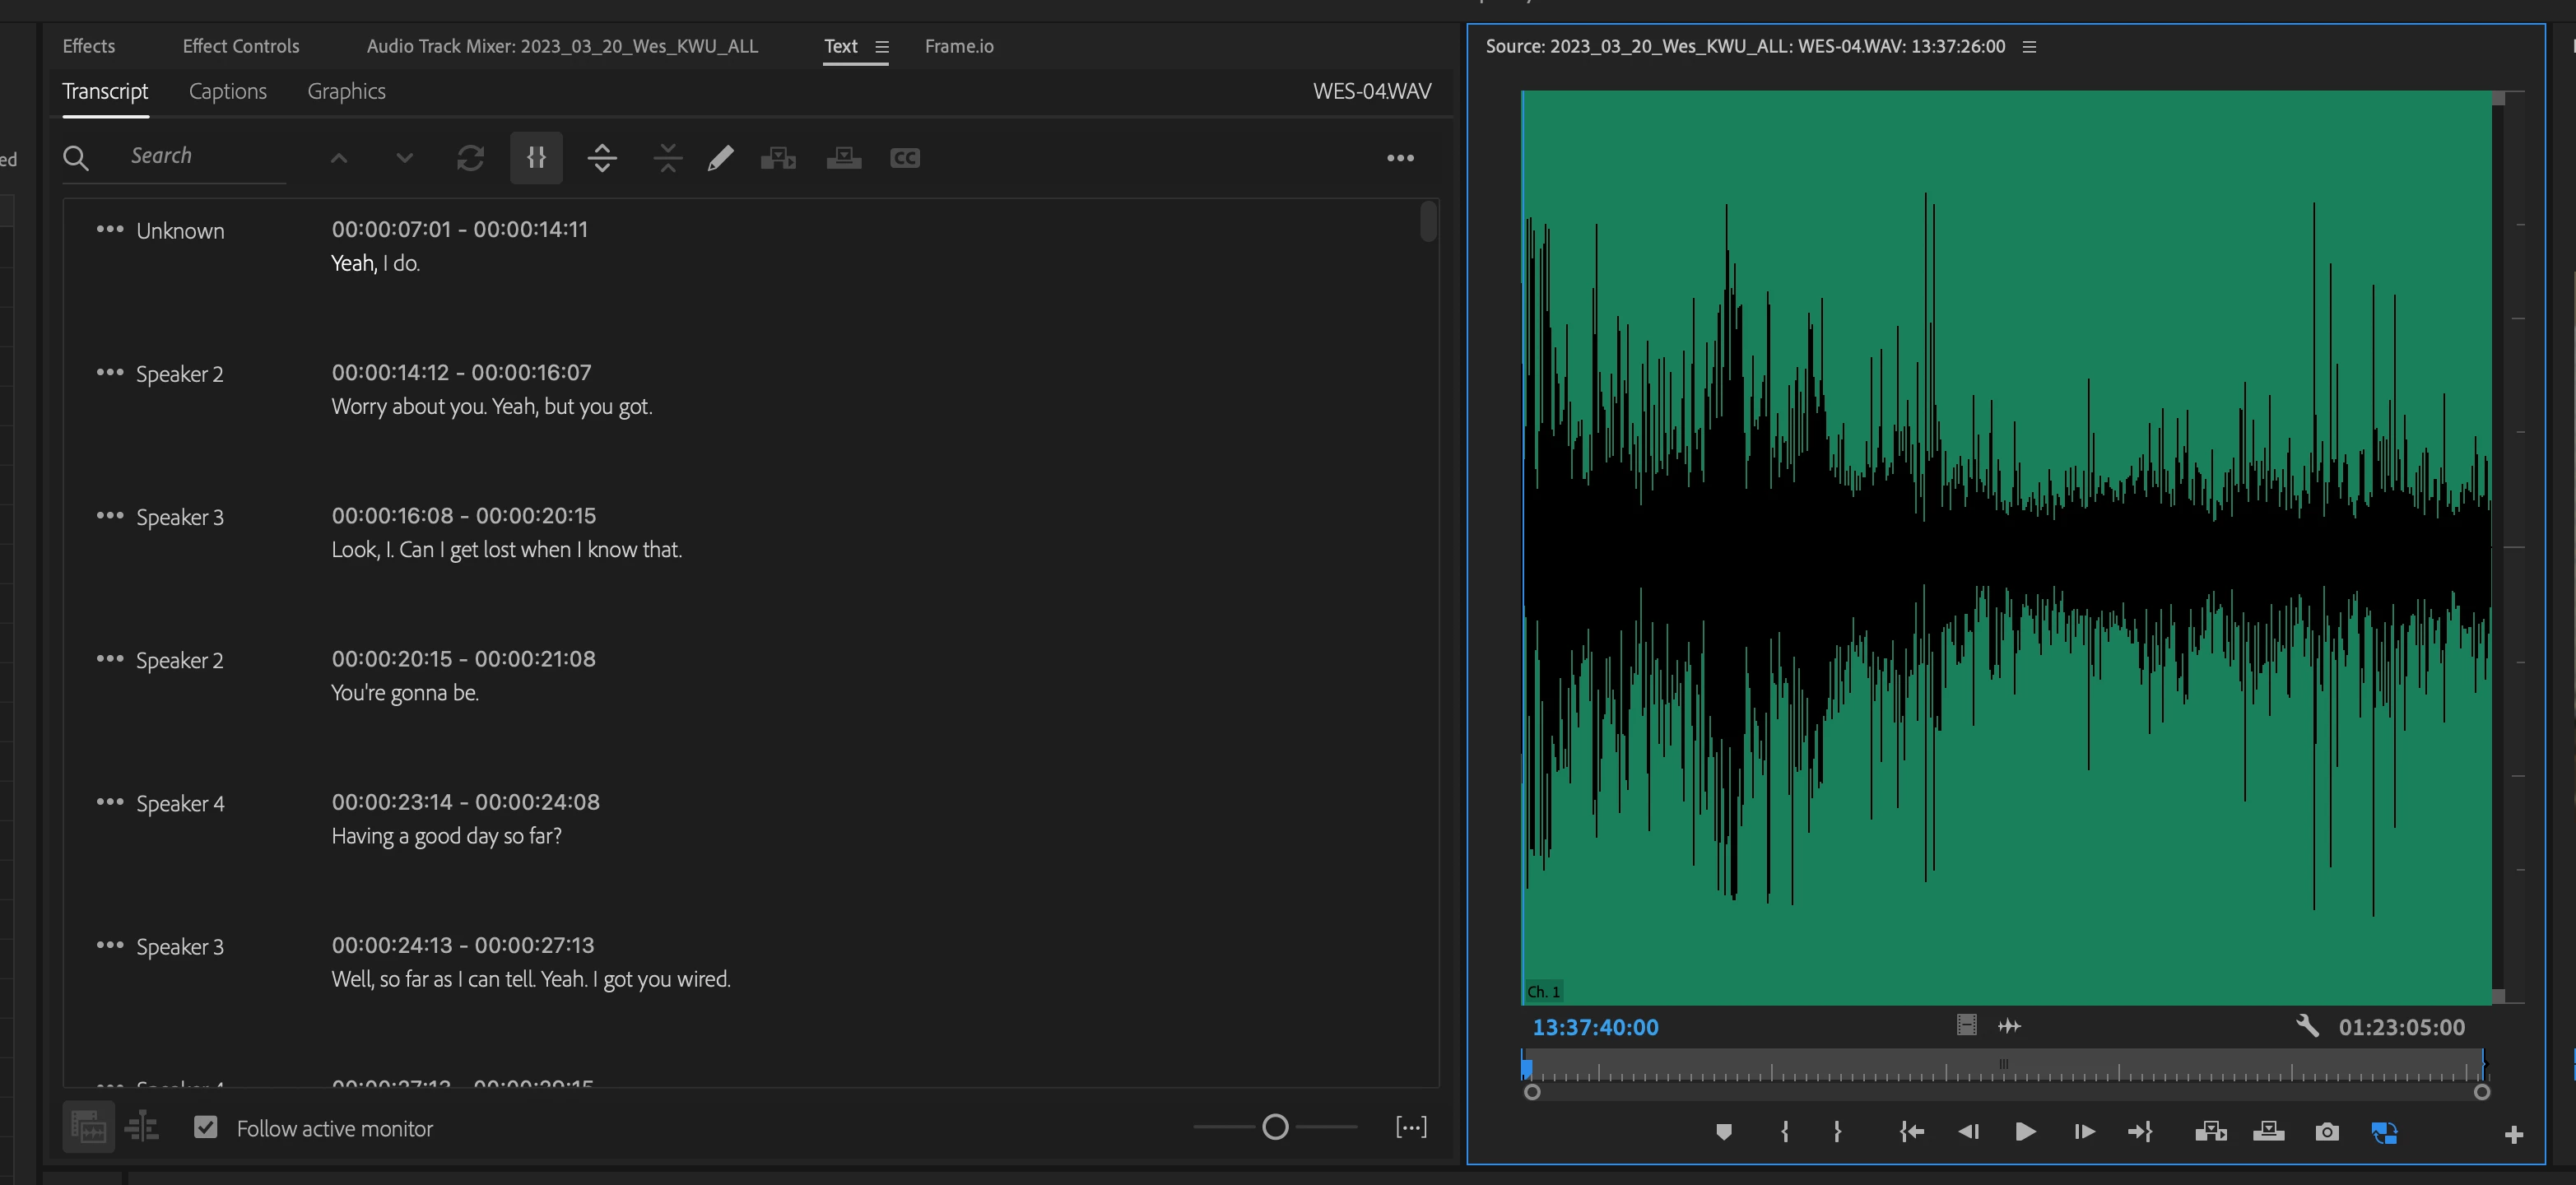
Task: Click the transcript line "Having a good day so far?"
Action: (x=446, y=836)
